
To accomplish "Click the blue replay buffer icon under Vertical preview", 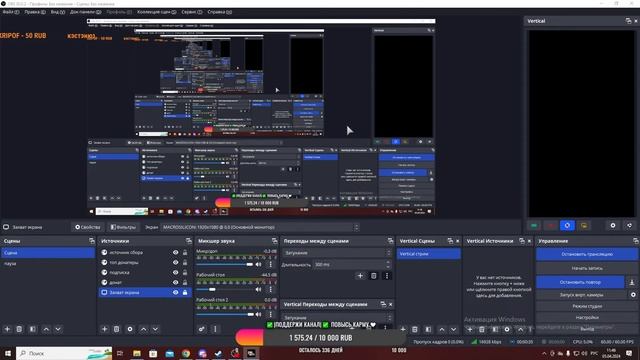I will (x=567, y=225).
